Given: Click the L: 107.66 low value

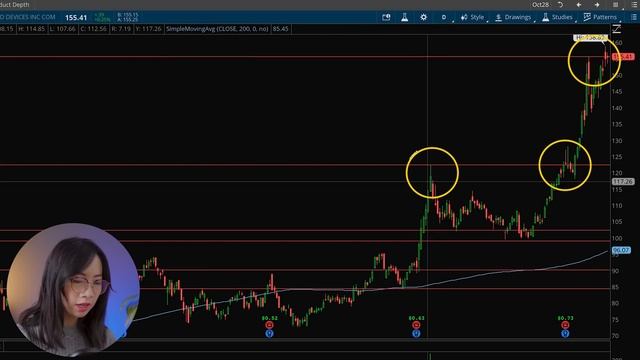Looking at the screenshot, I should coord(62,29).
